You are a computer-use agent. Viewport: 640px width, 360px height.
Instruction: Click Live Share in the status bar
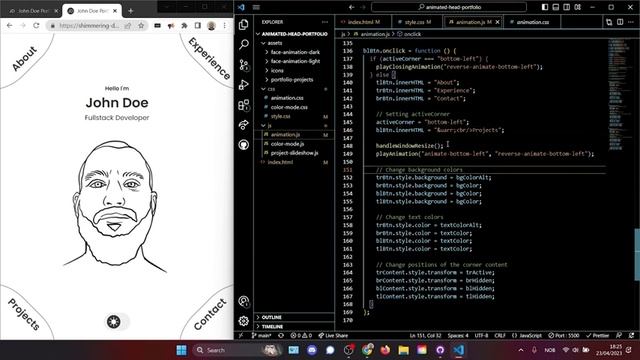tap(333, 336)
